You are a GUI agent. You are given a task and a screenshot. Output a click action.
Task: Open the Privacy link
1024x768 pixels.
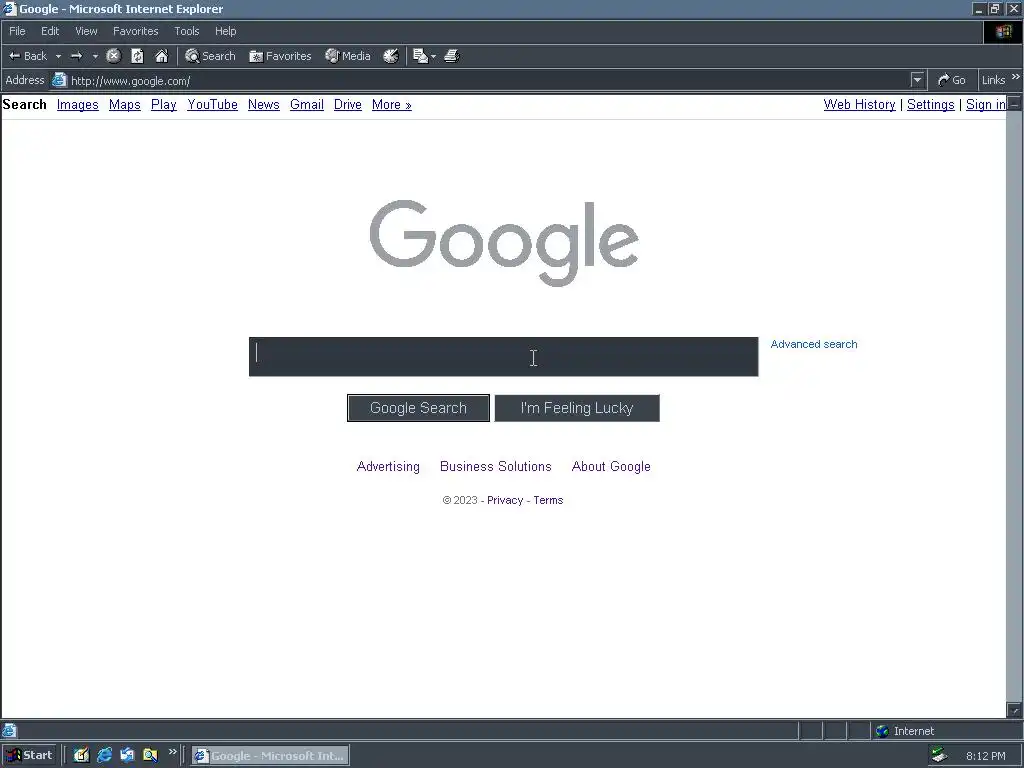point(505,500)
